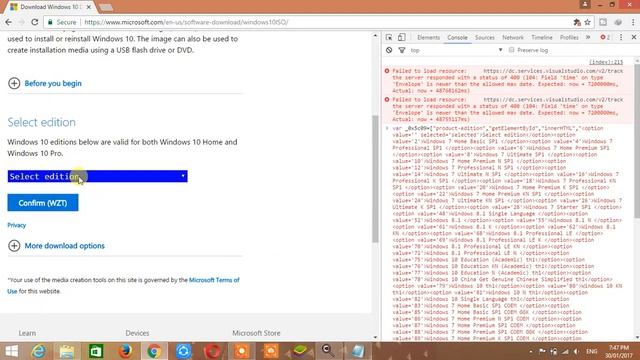Open the blue sync app on taskbar
Viewport: 640px width, 360px height.
(183, 351)
